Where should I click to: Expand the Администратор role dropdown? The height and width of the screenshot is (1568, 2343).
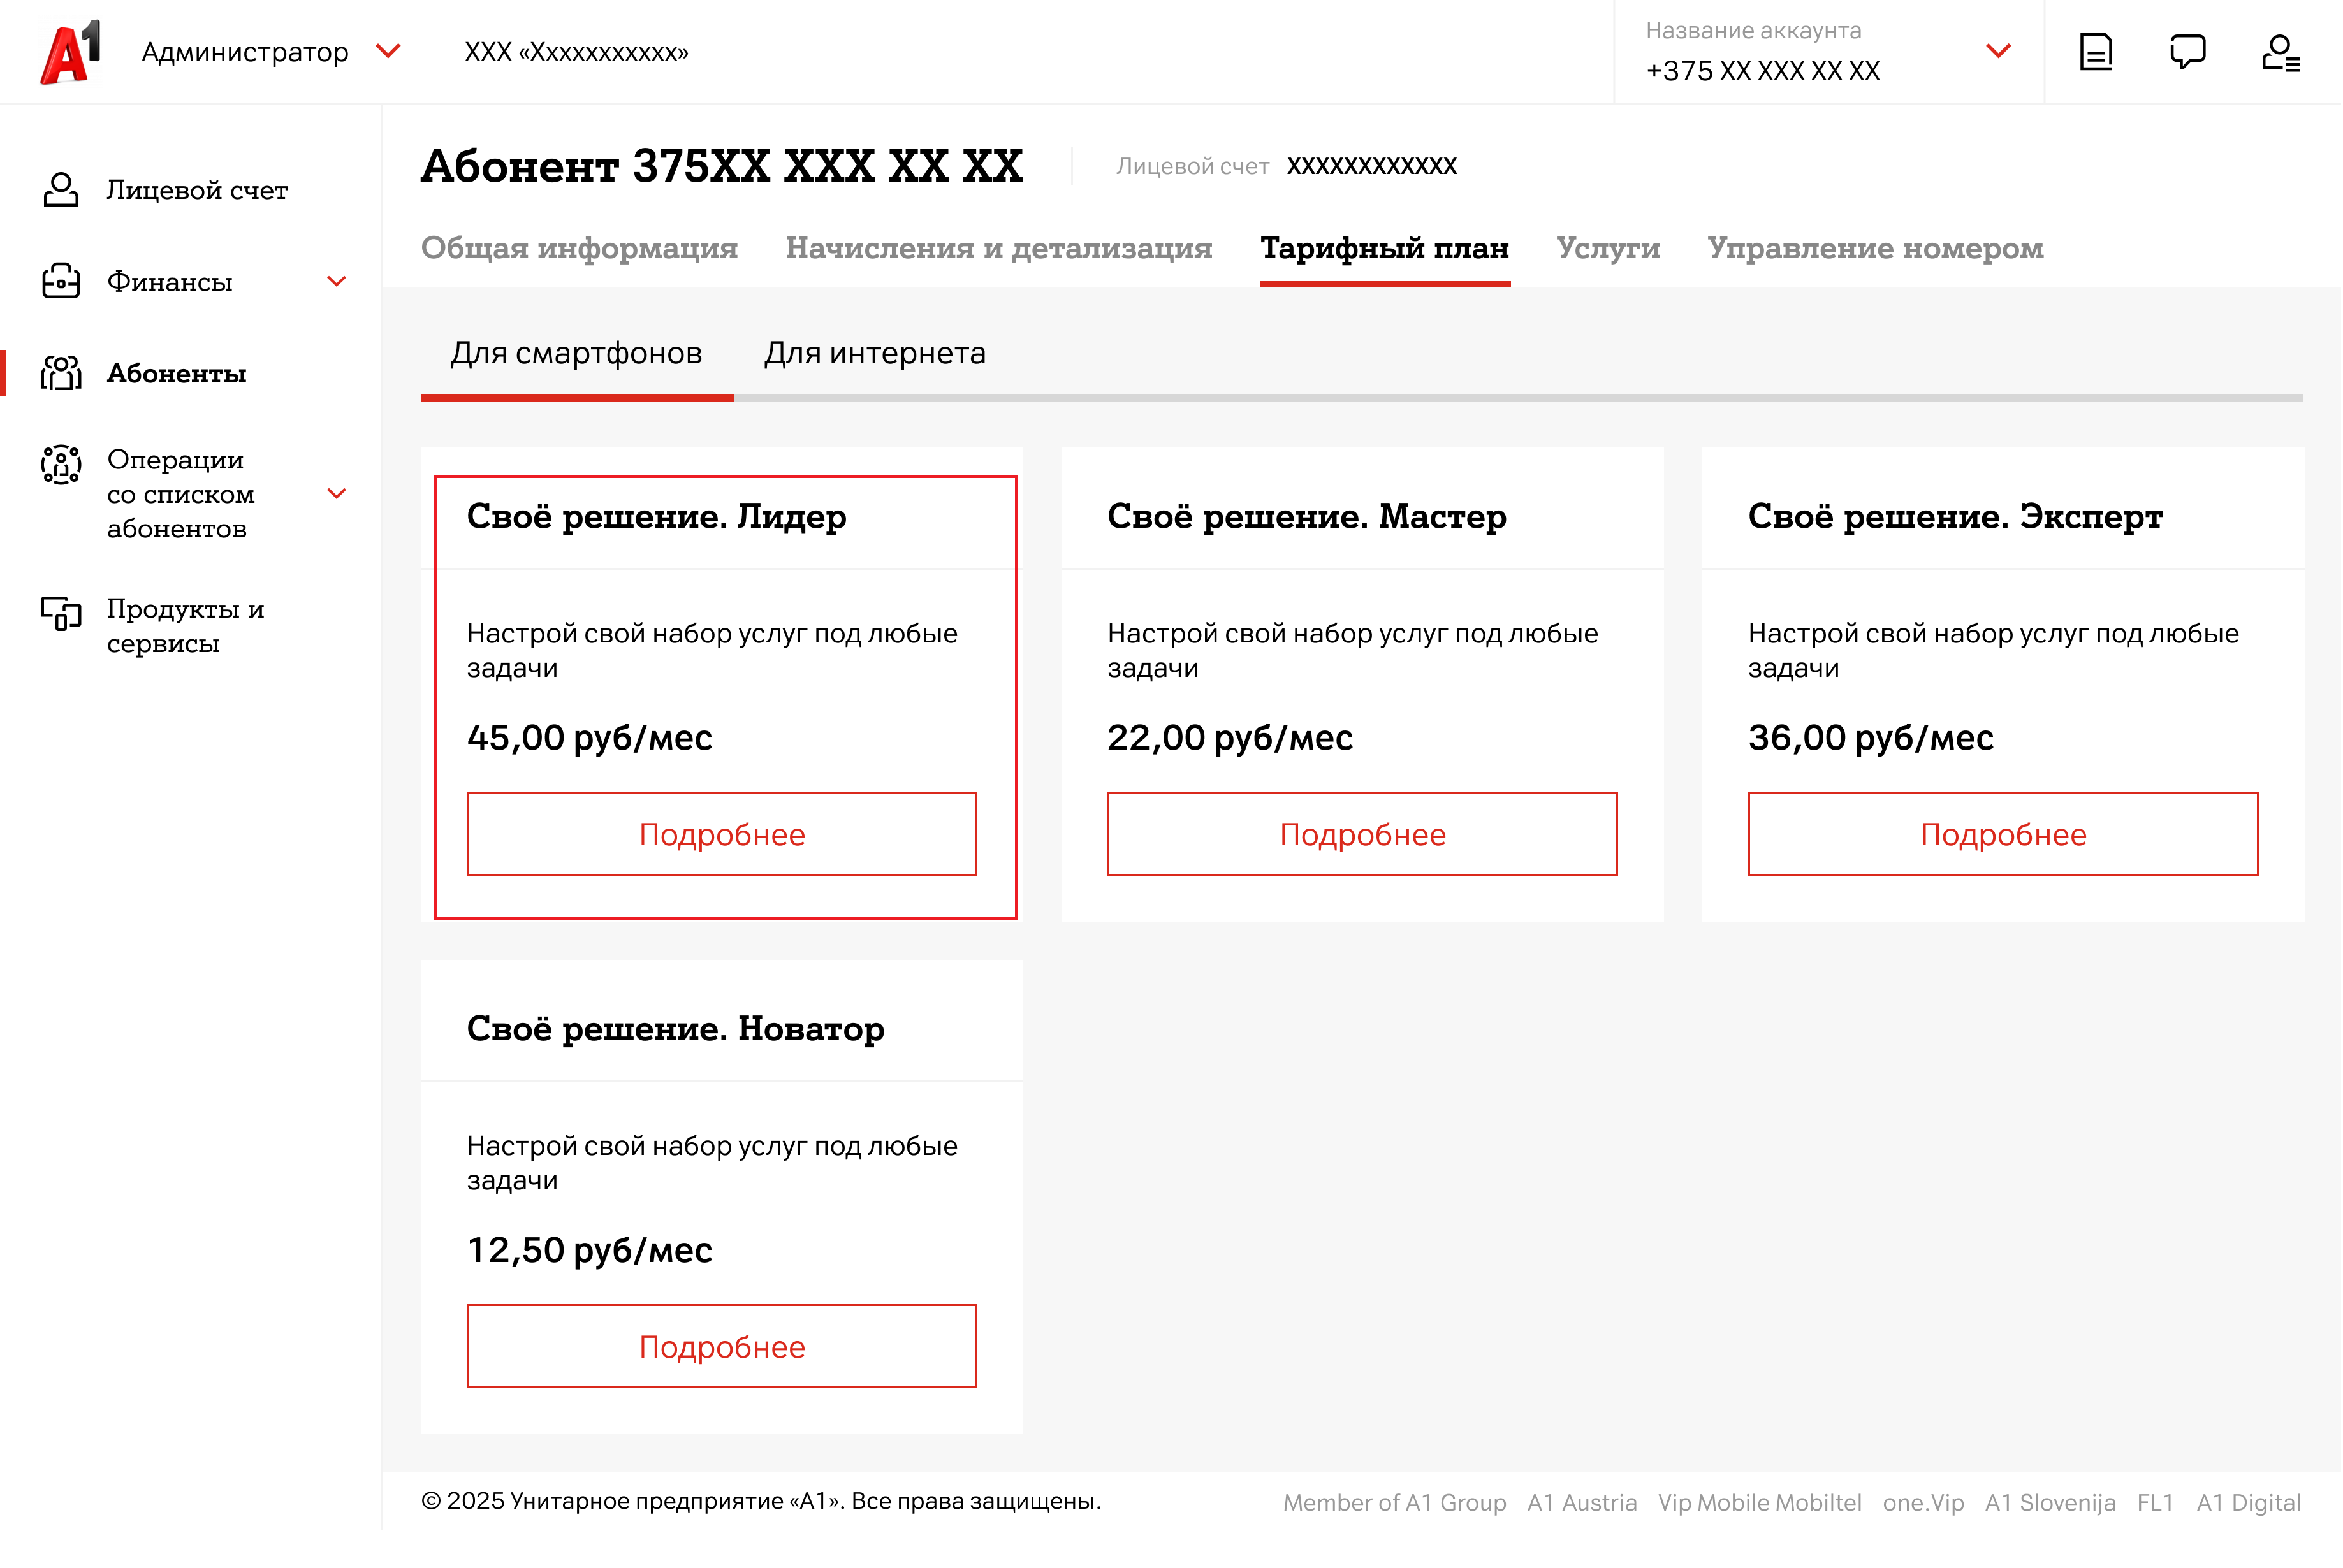(x=388, y=51)
